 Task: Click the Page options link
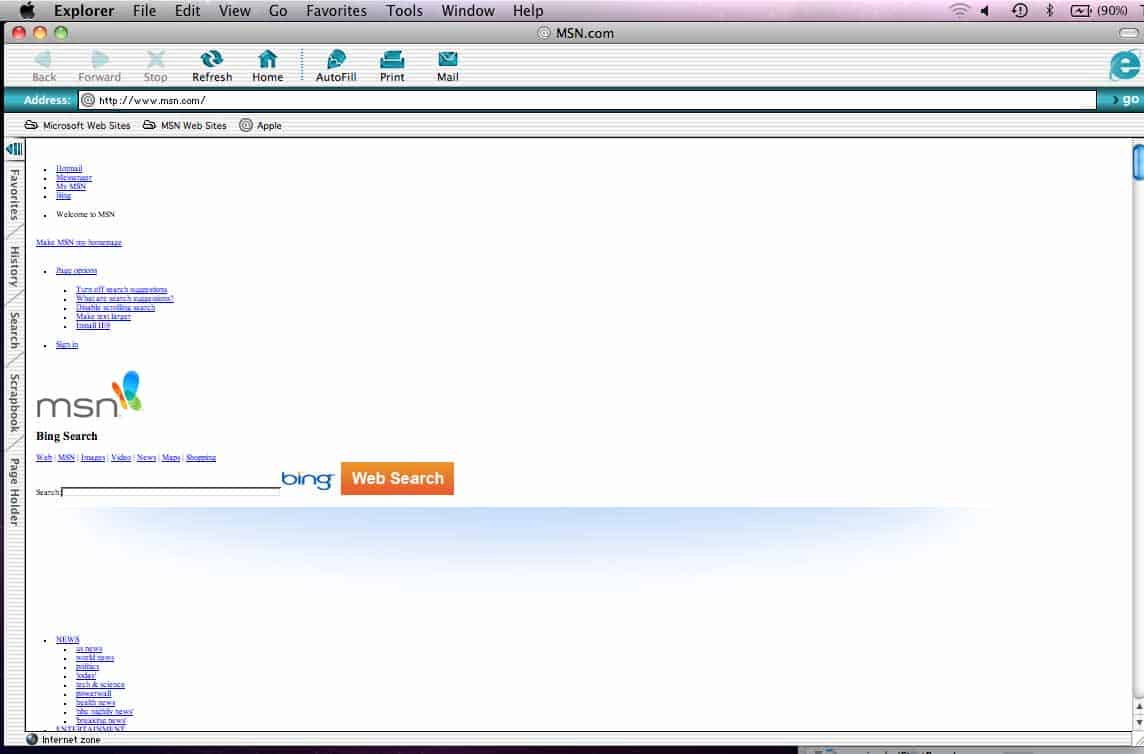[x=77, y=270]
